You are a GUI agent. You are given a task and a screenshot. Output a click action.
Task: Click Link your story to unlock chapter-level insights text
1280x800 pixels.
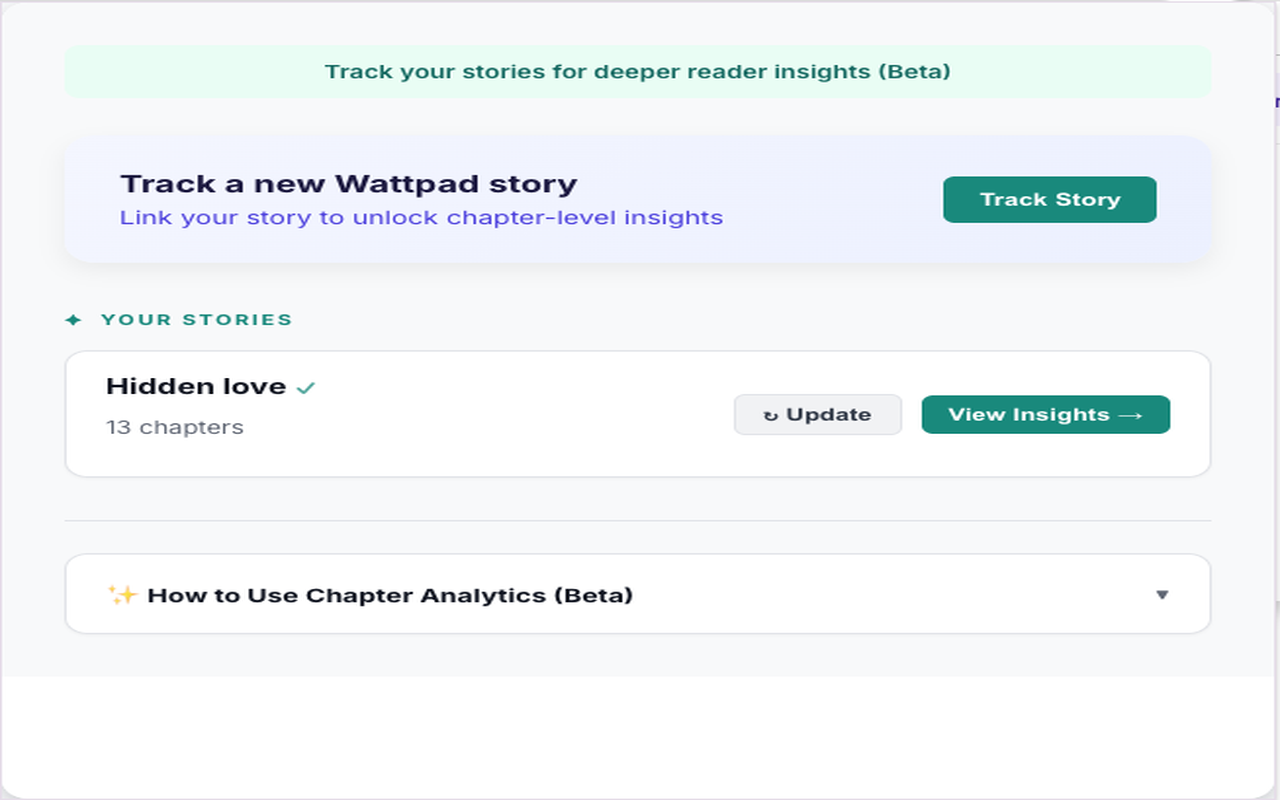click(421, 217)
